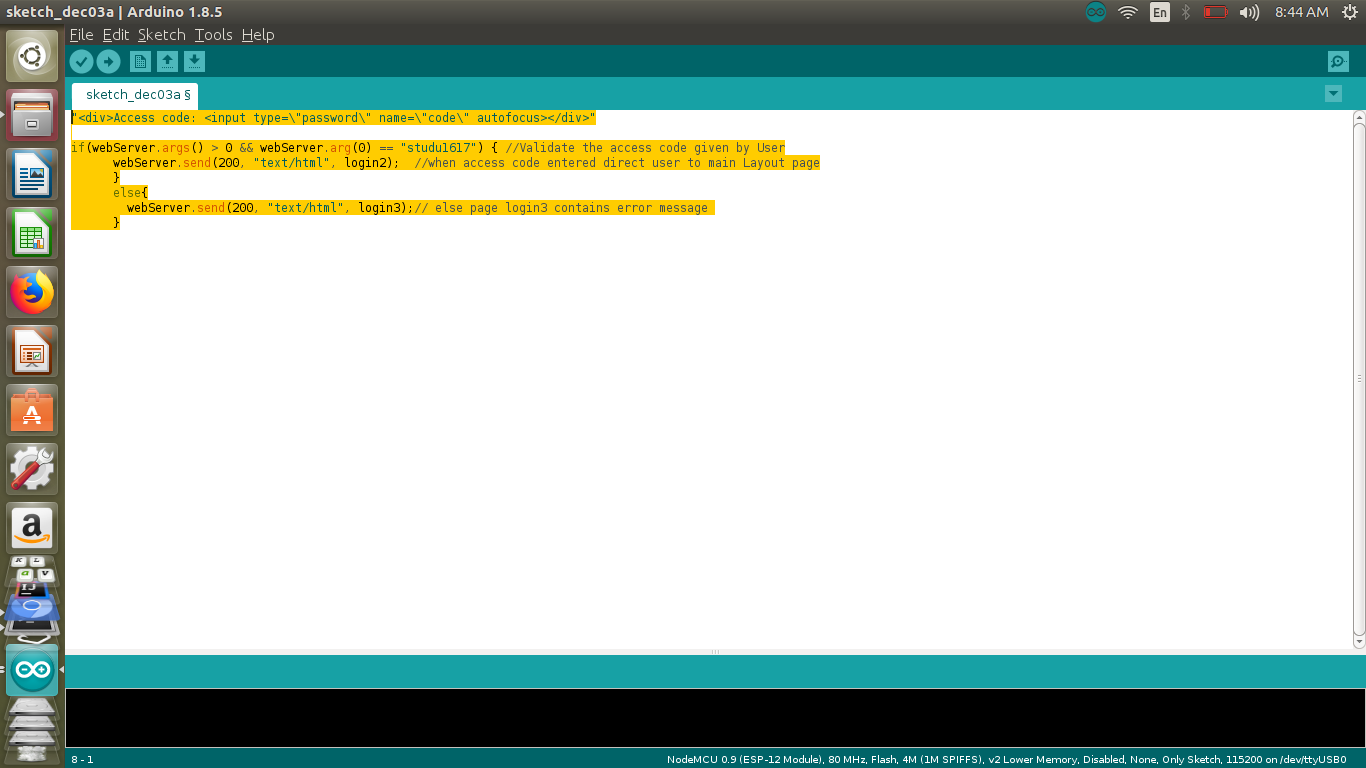Open the tab options dropdown arrow
The height and width of the screenshot is (768, 1366).
(1333, 94)
